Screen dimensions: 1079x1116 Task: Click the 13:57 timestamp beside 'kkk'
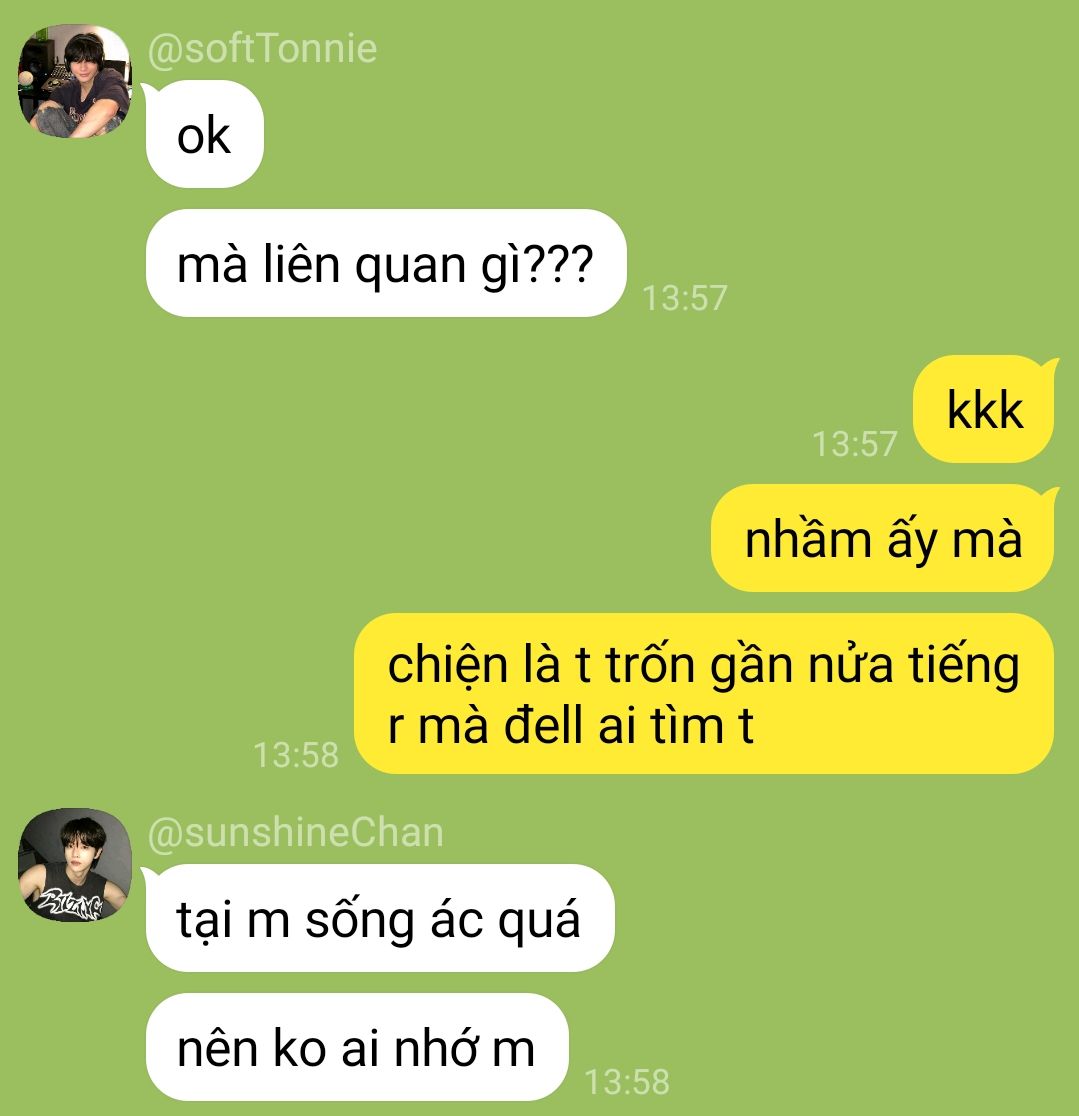tap(855, 443)
